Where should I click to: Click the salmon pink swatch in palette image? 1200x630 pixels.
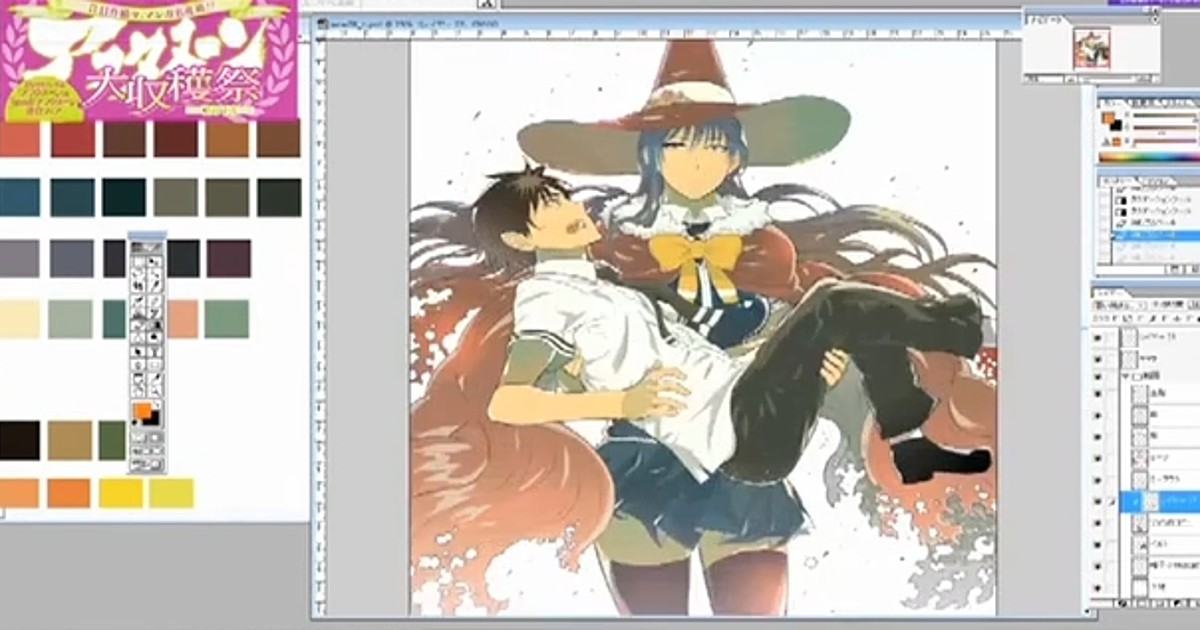(182, 319)
